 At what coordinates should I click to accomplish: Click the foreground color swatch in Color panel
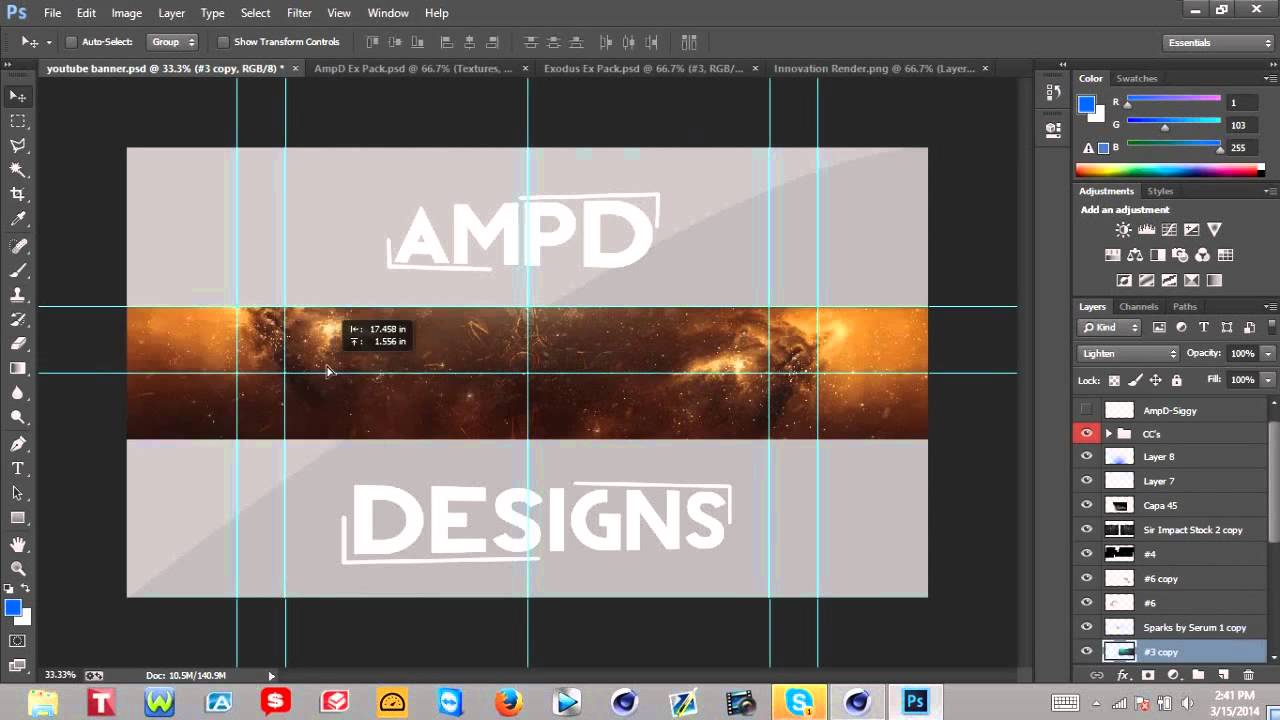pos(1086,104)
